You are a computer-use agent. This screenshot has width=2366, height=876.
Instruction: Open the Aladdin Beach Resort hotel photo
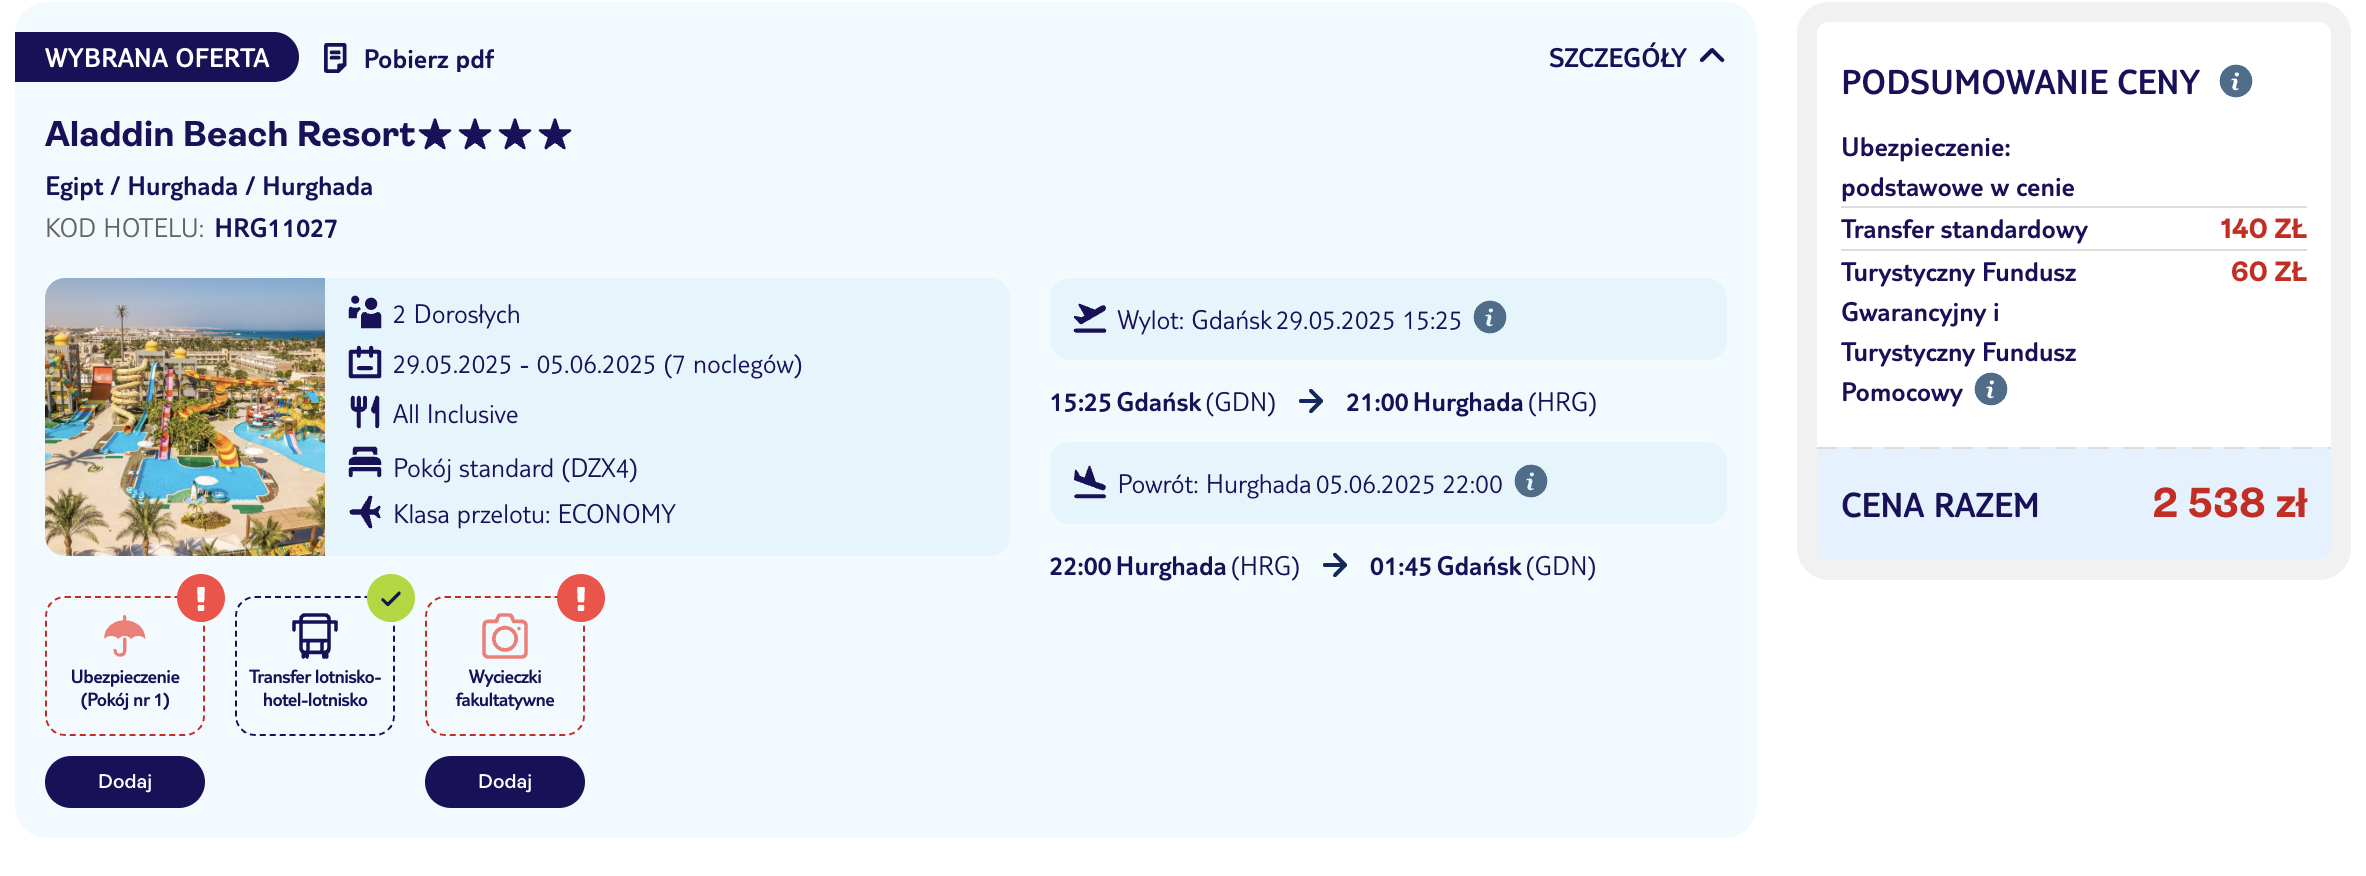(x=185, y=417)
